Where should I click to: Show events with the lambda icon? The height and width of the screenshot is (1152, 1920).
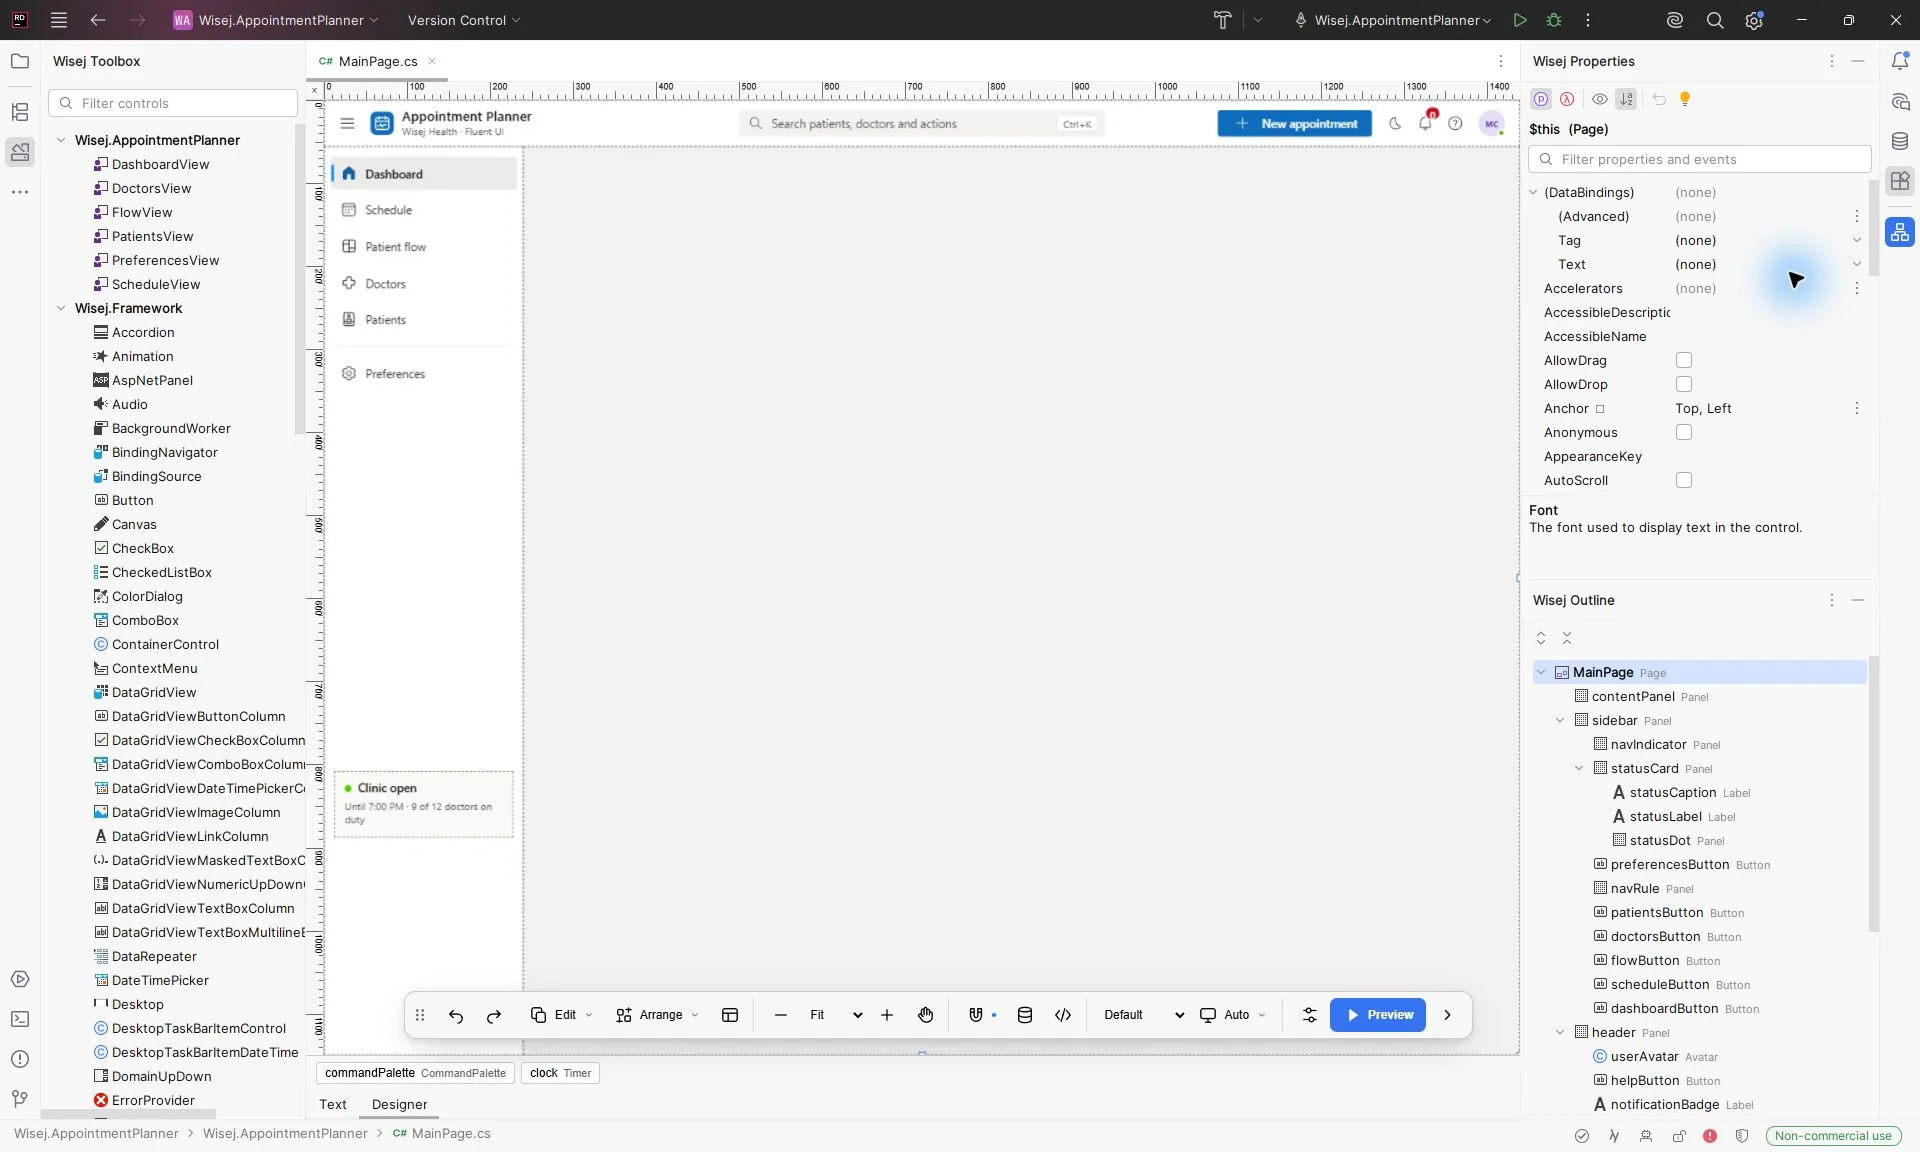(1567, 99)
